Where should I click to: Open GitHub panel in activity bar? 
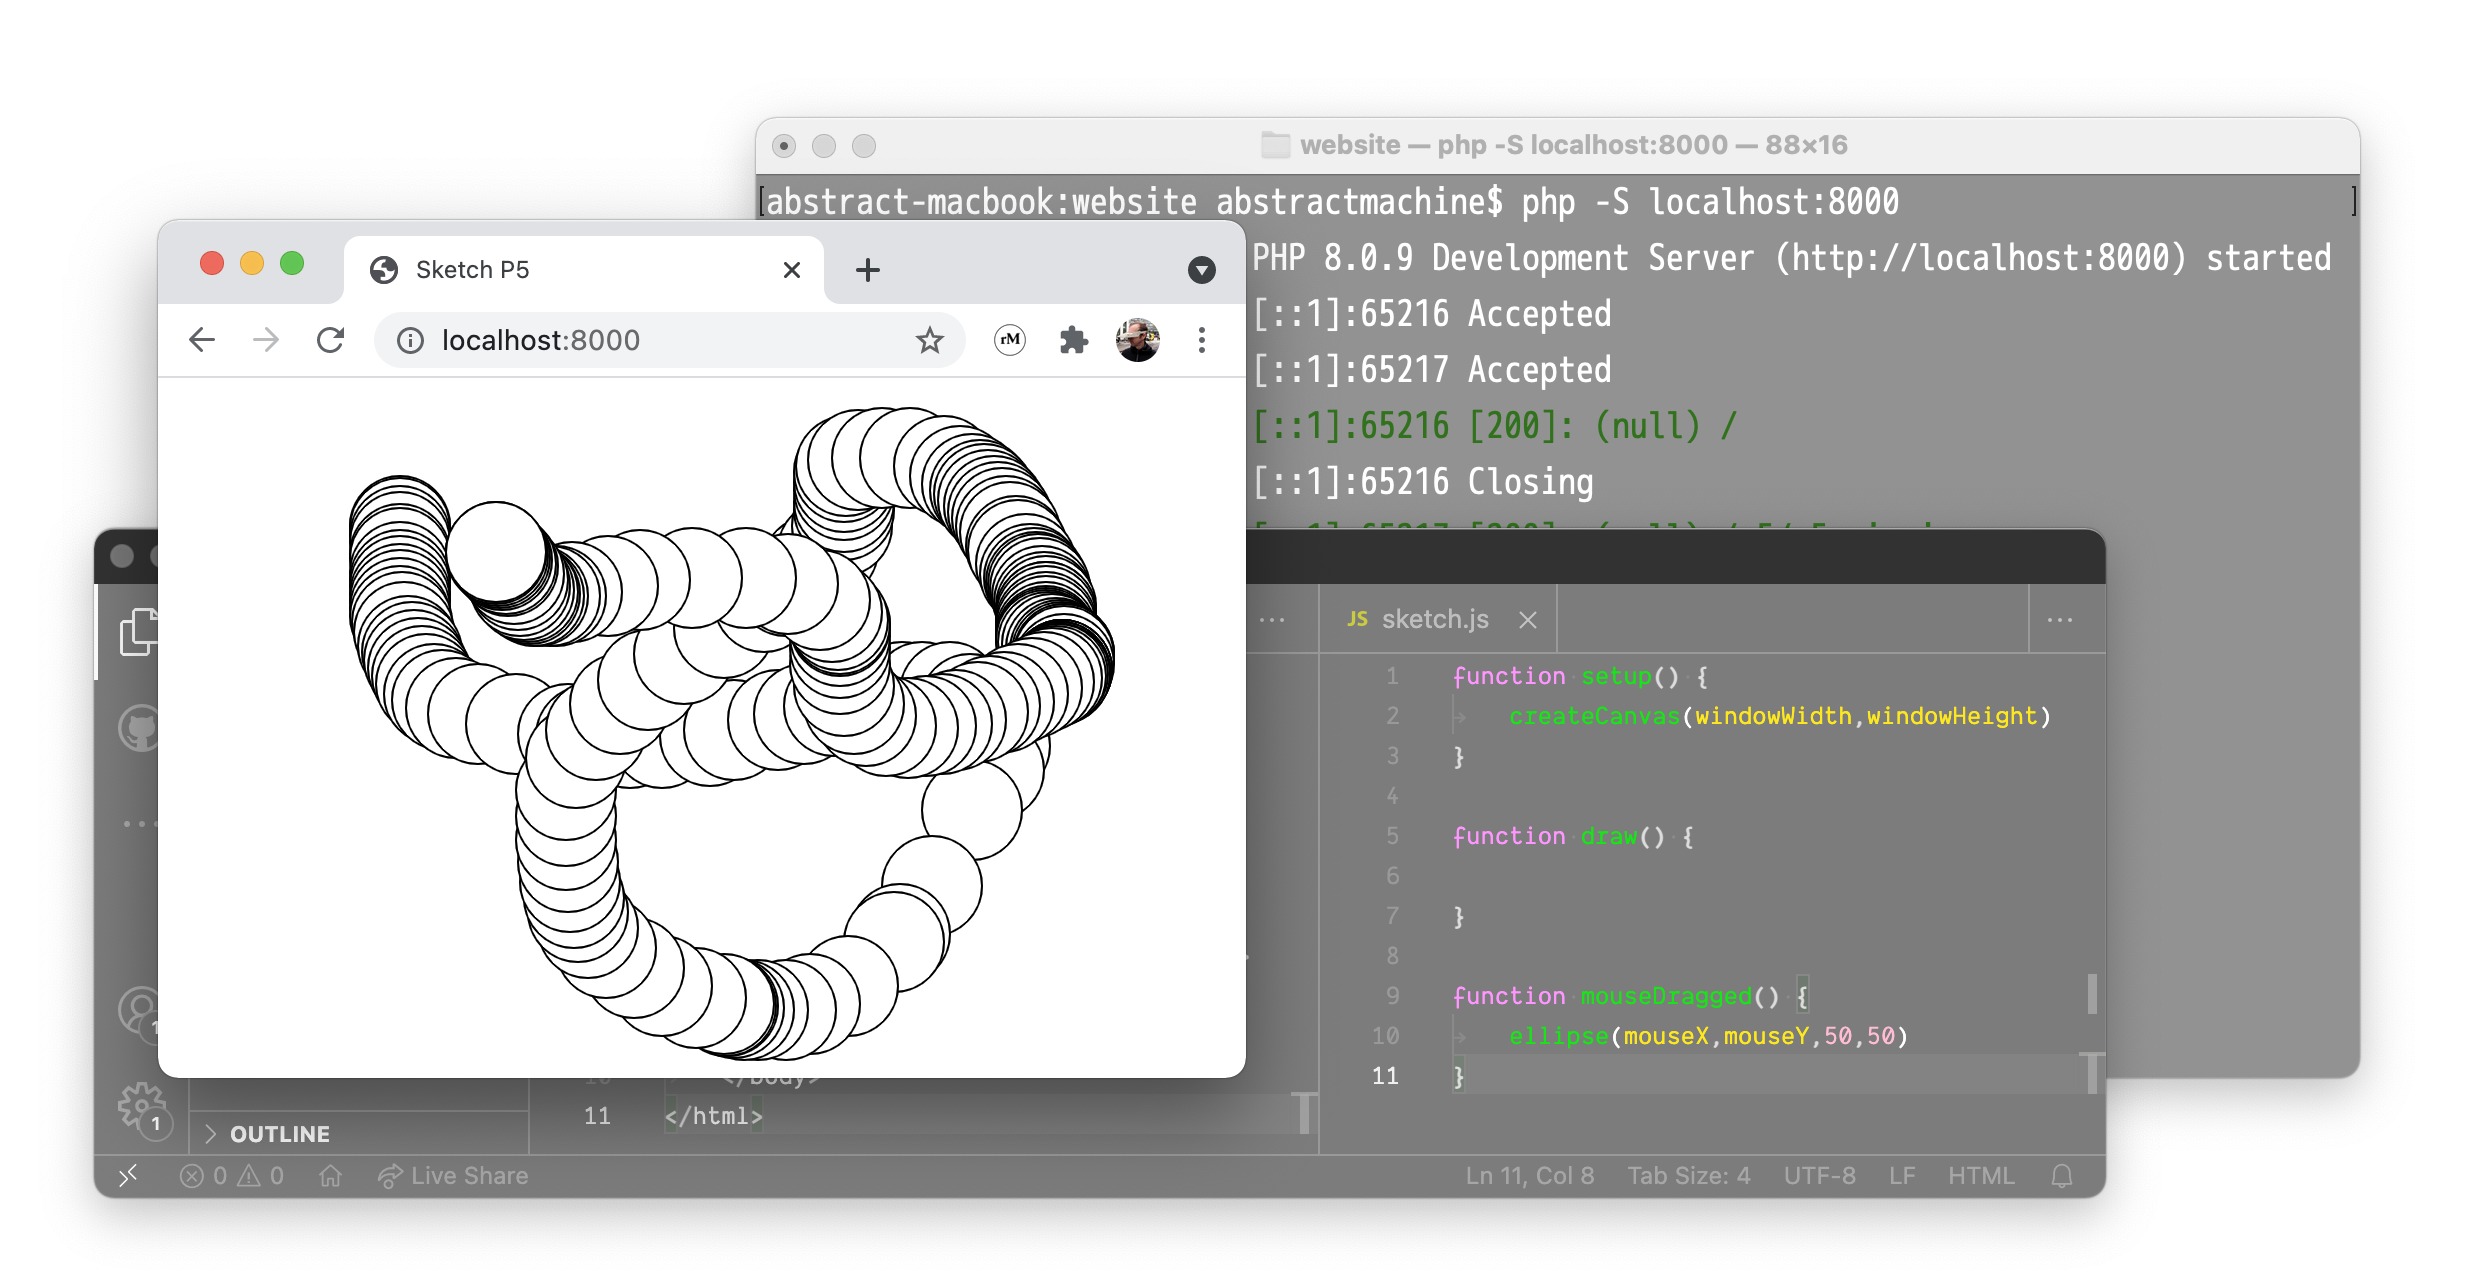138,728
